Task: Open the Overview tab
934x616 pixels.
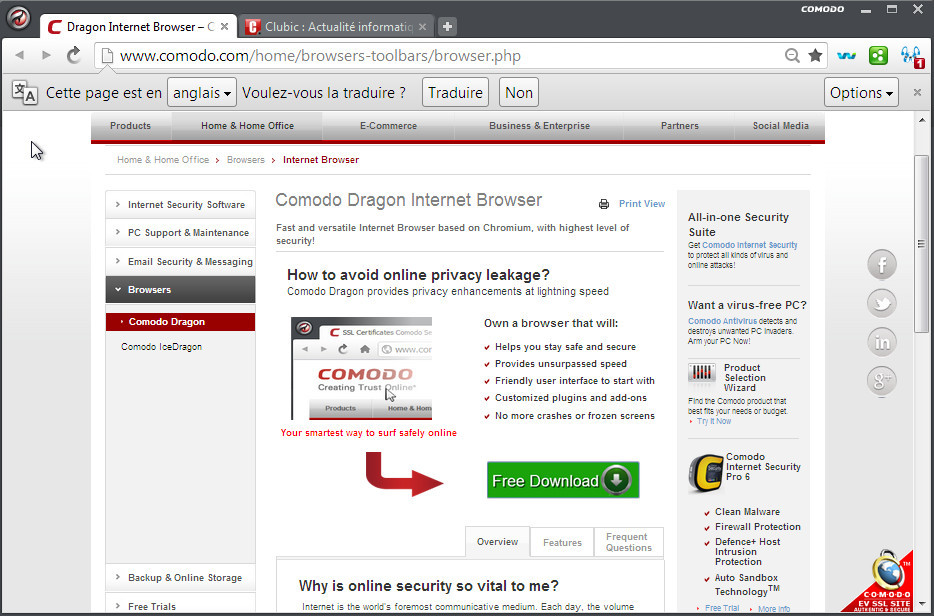Action: point(497,542)
